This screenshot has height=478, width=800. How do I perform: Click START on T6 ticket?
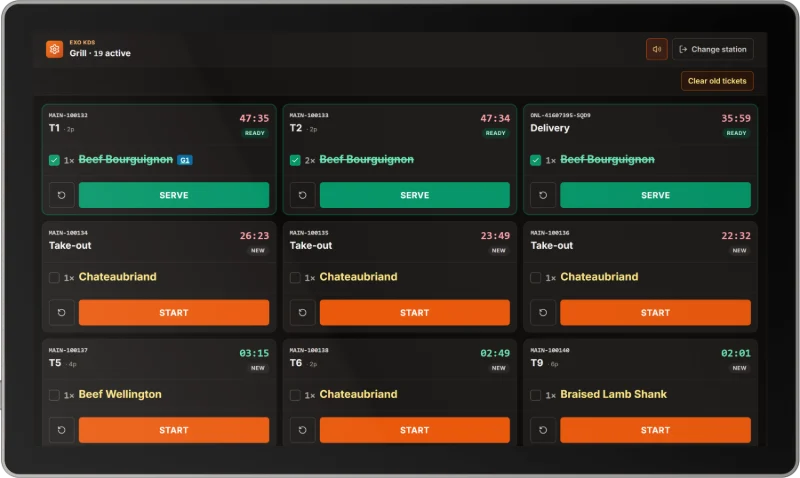(x=415, y=430)
